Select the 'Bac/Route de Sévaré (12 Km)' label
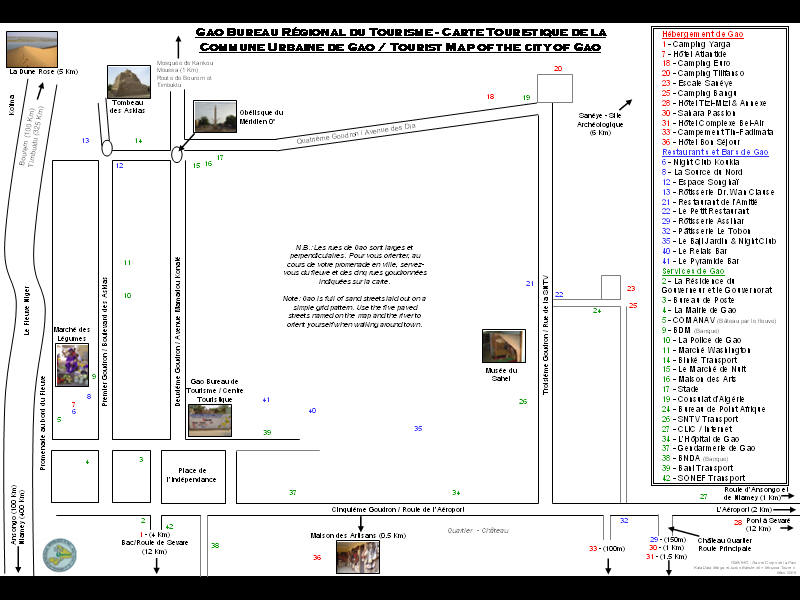The height and width of the screenshot is (600, 800). (x=155, y=547)
